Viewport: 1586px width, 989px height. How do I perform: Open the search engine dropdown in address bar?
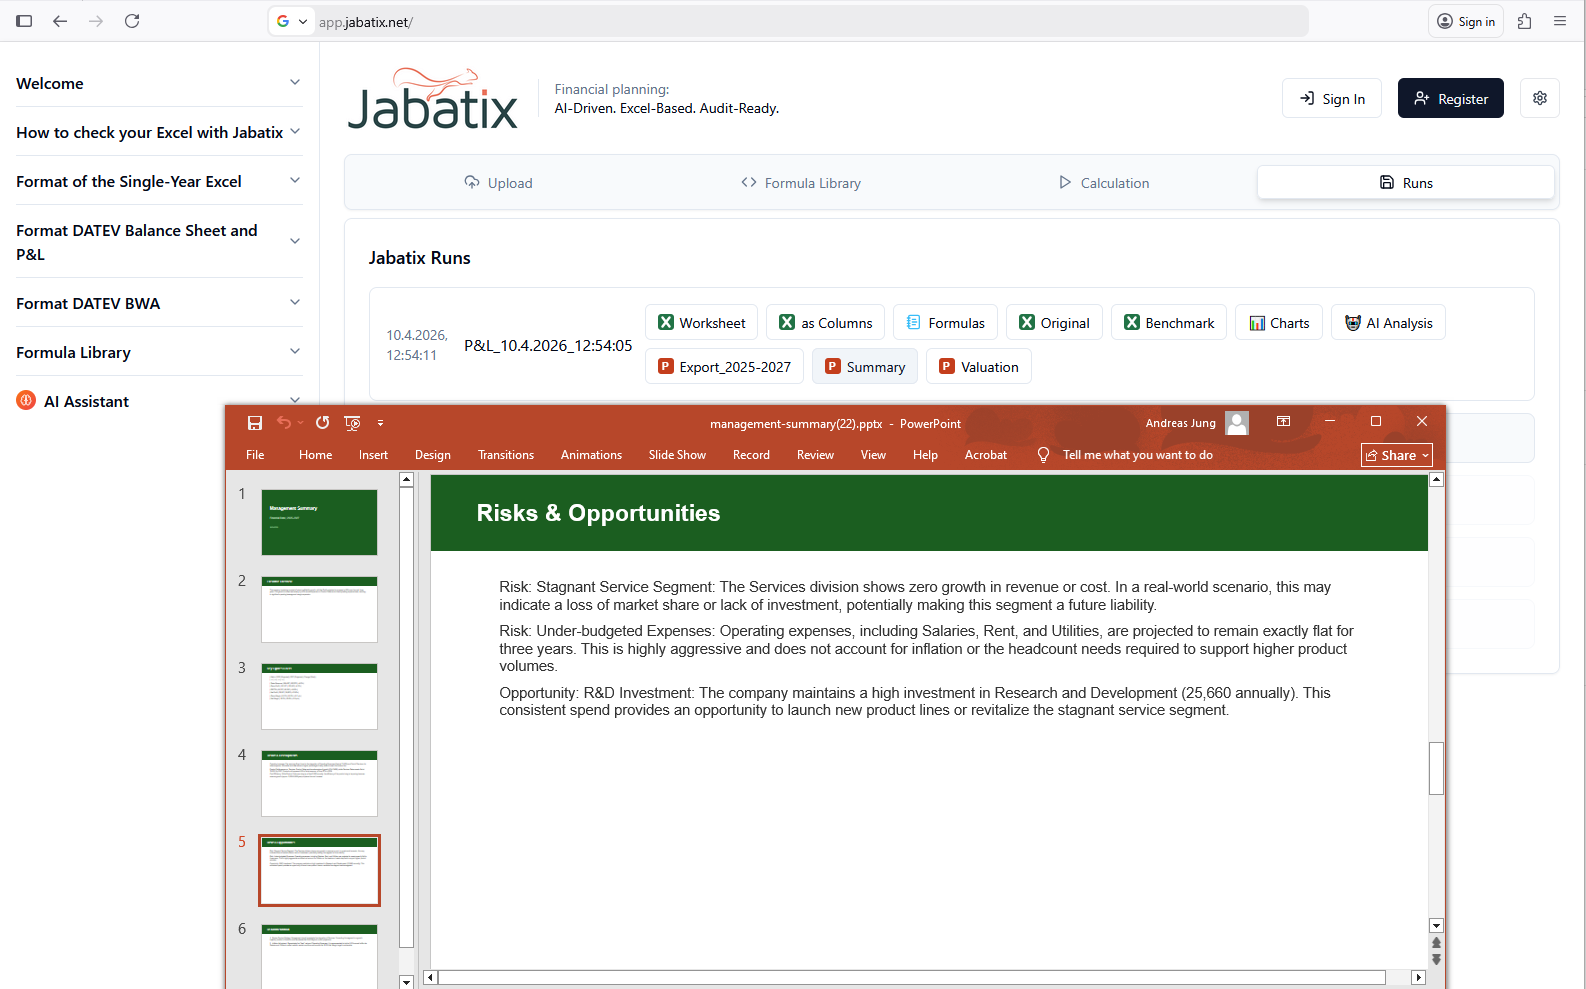point(292,21)
